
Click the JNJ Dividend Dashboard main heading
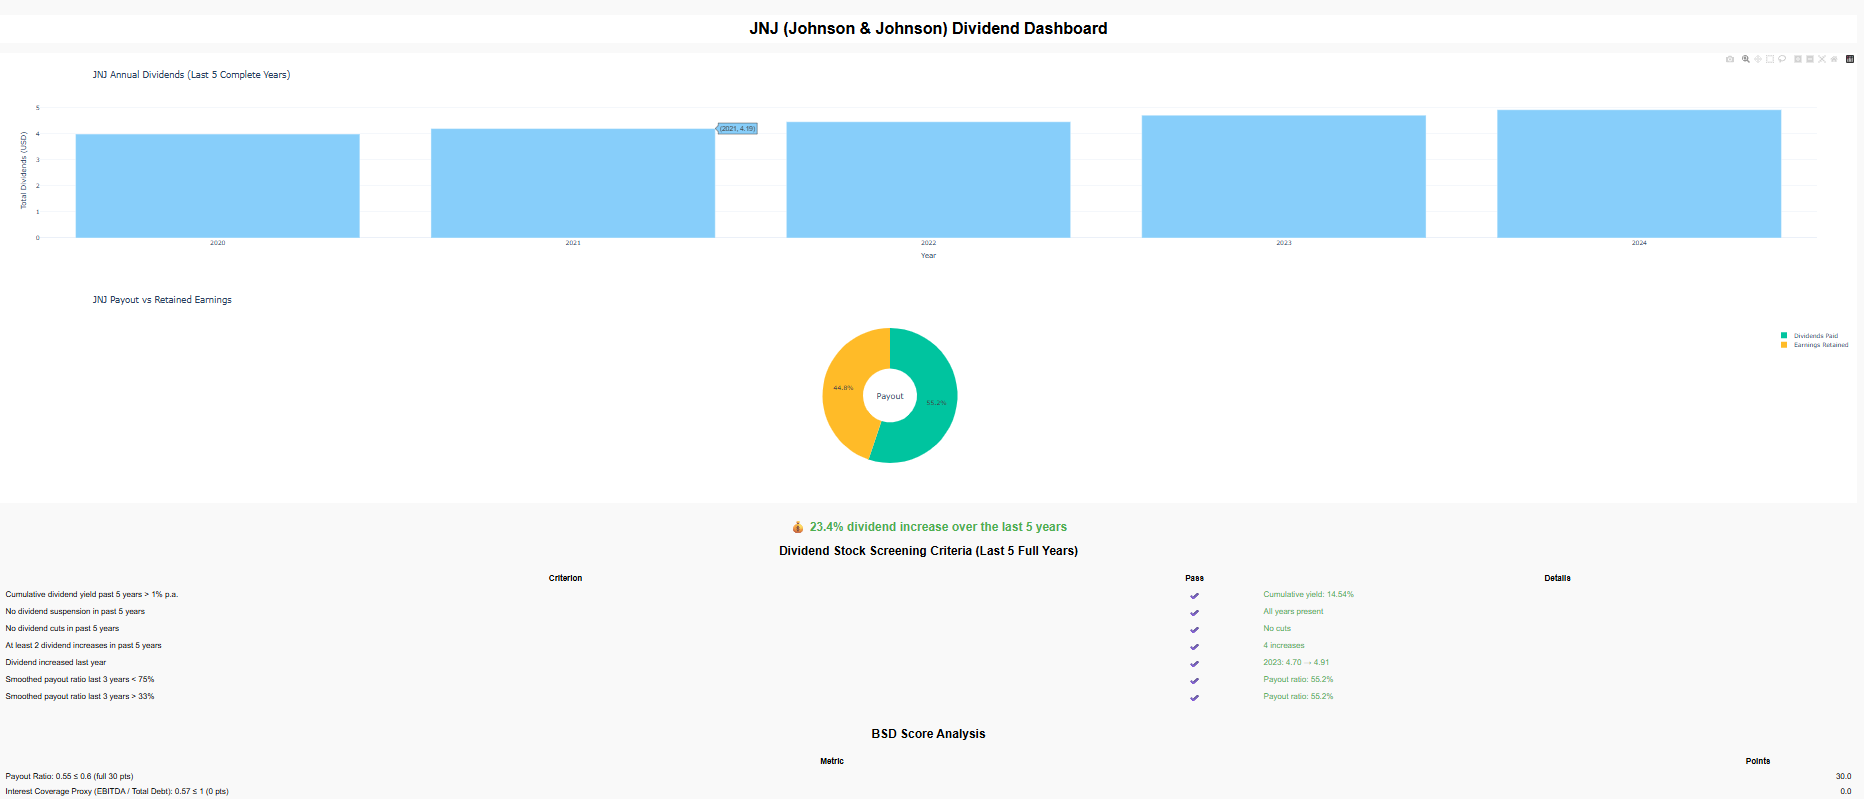click(928, 29)
